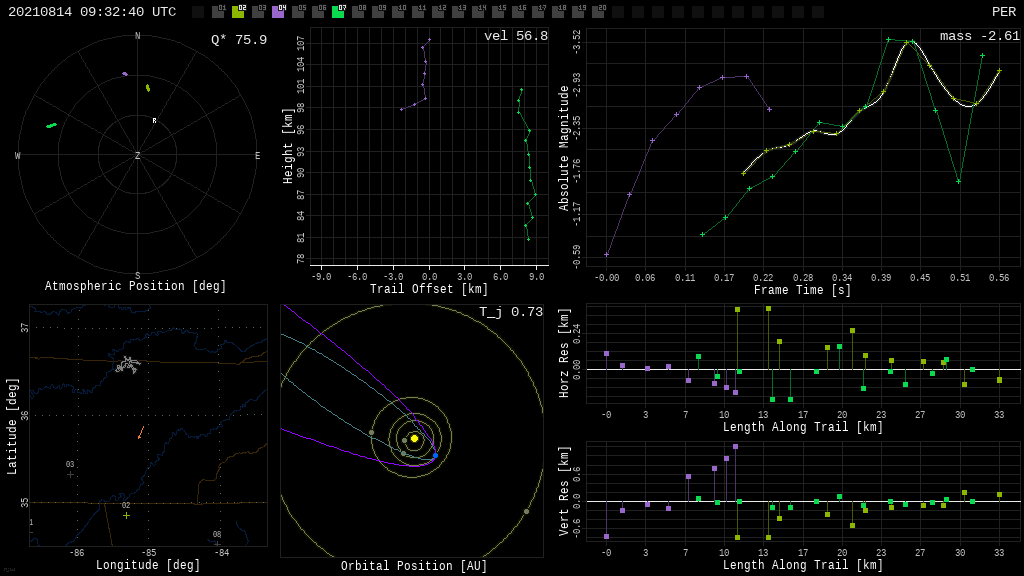
Task: Click the yellow Sun in orbital plot
Action: pos(414,438)
